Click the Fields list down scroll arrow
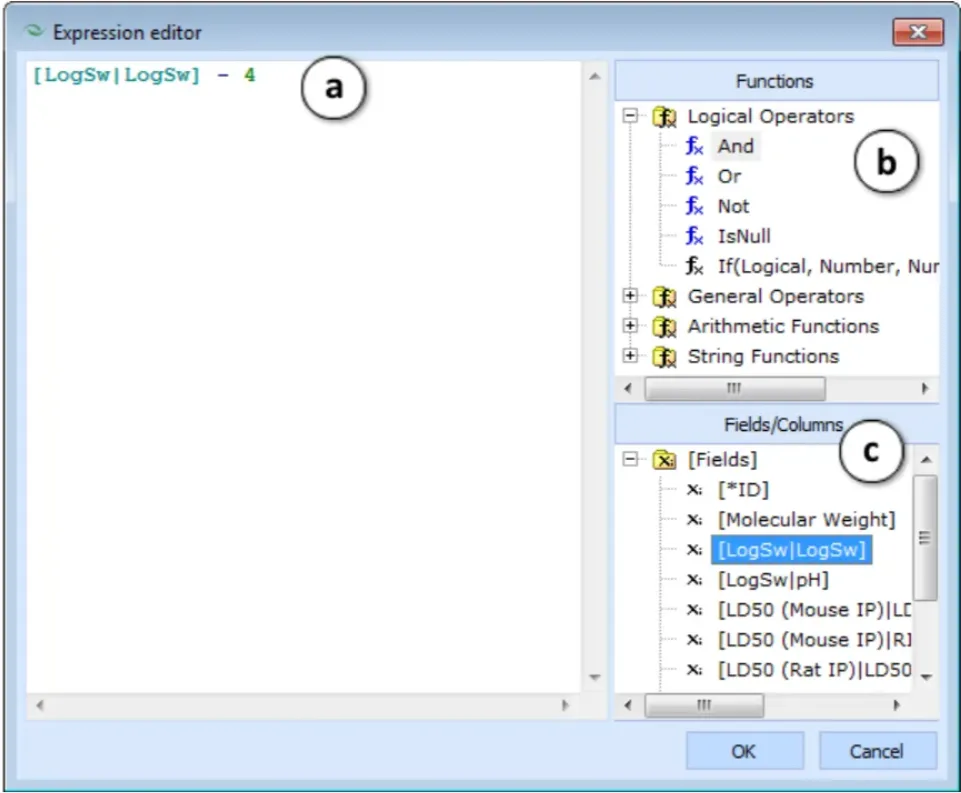 point(926,677)
